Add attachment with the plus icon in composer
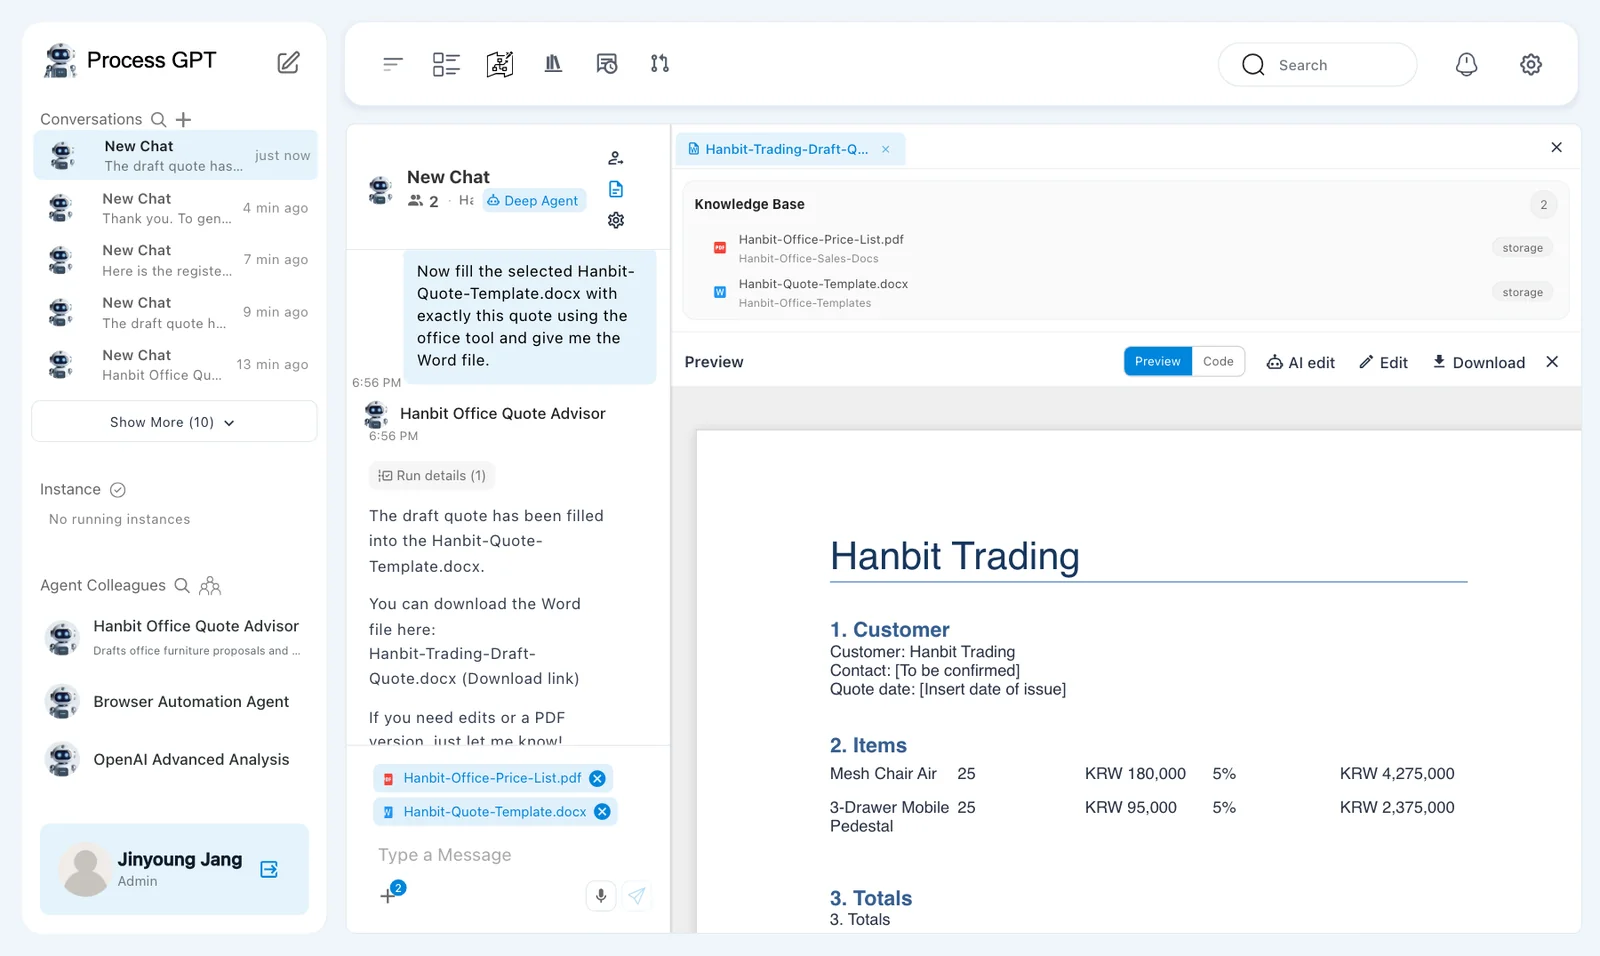The width and height of the screenshot is (1600, 956). click(388, 896)
